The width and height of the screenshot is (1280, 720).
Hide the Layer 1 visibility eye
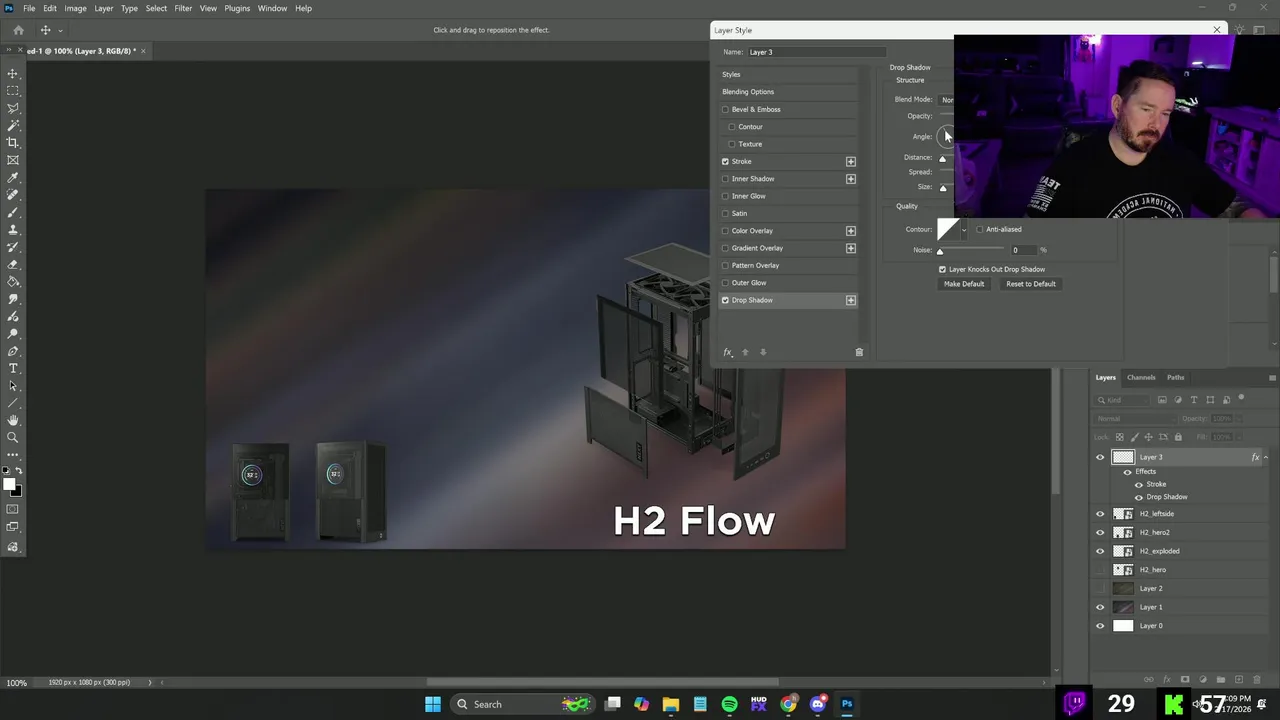click(x=1100, y=607)
